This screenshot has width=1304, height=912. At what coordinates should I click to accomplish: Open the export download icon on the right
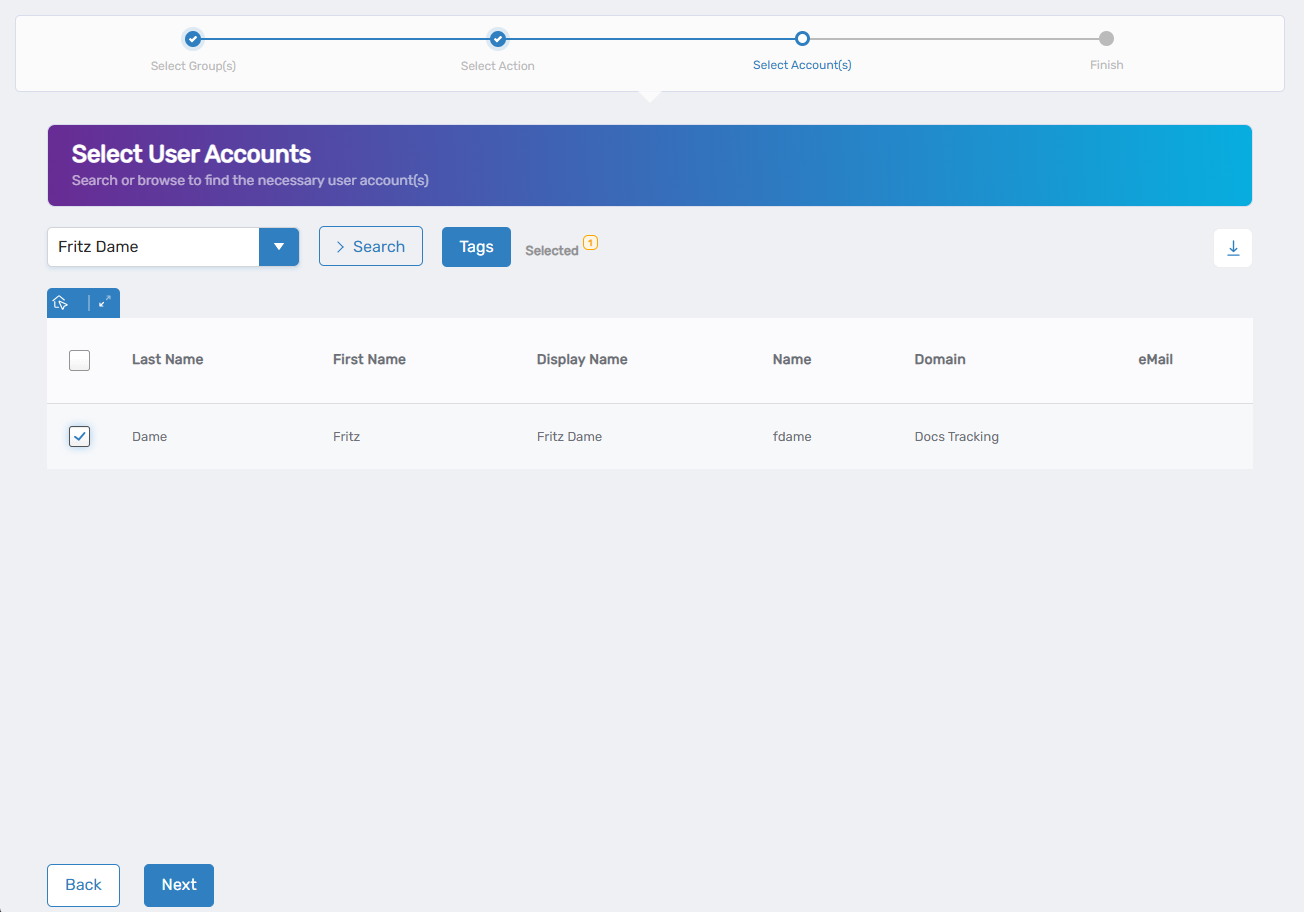click(1233, 247)
